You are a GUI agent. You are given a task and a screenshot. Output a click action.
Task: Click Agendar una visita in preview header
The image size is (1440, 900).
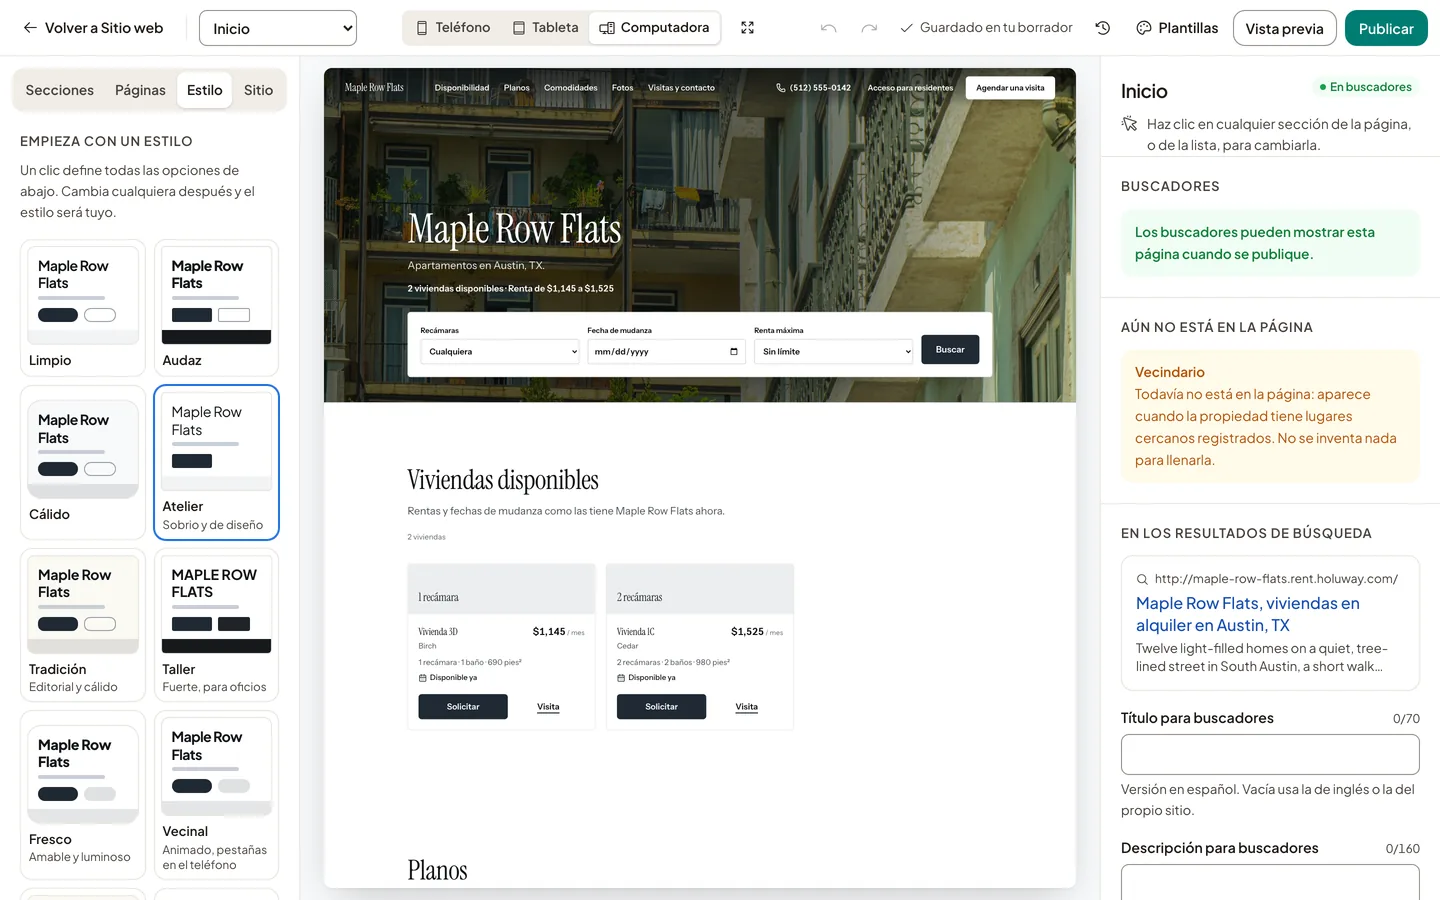pos(1010,88)
